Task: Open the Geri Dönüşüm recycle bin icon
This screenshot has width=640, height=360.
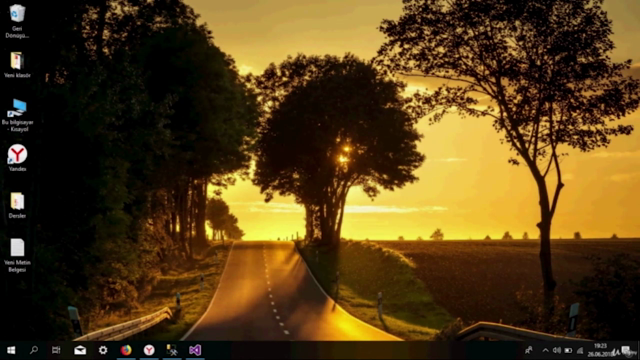Action: pyautogui.click(x=17, y=14)
